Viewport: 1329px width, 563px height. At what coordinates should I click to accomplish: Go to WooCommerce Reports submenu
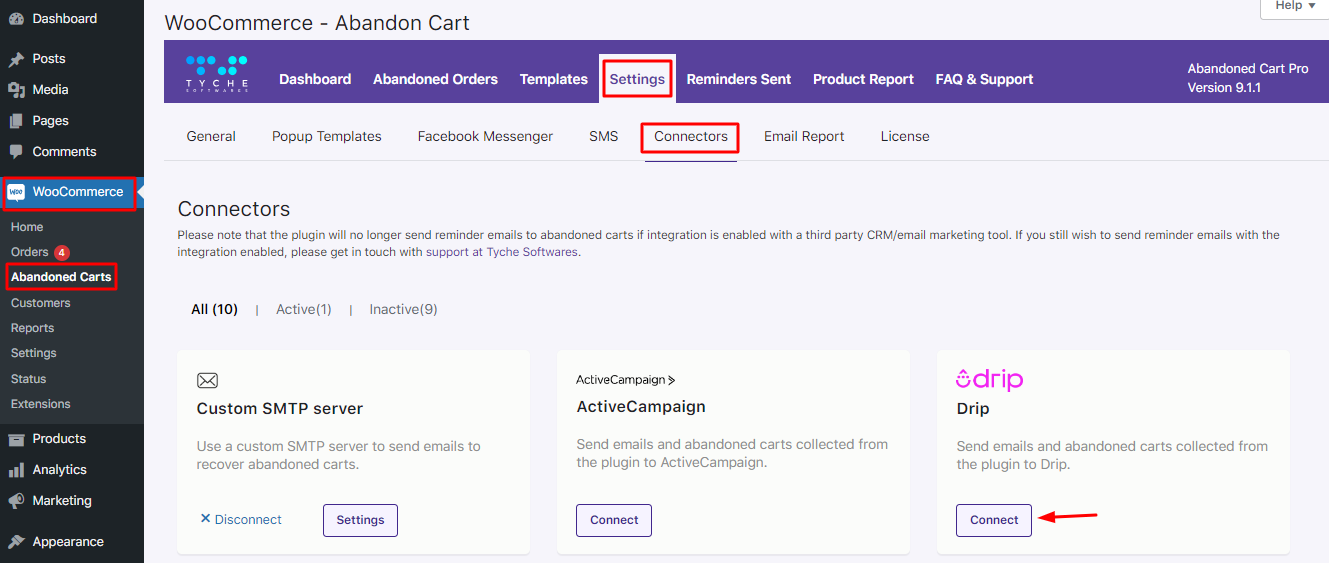point(33,328)
